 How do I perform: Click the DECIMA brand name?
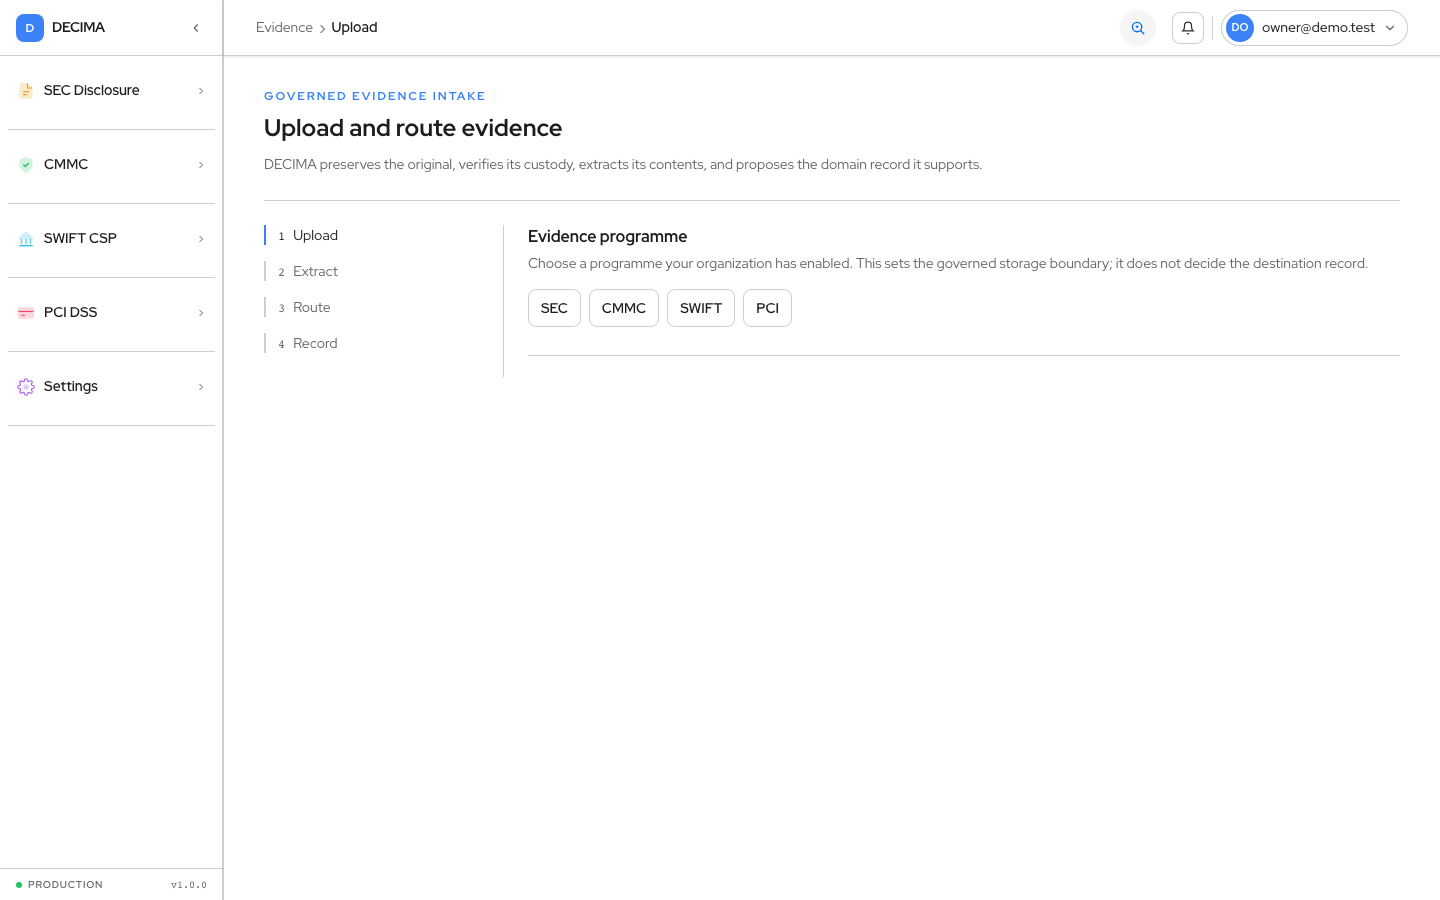point(78,28)
